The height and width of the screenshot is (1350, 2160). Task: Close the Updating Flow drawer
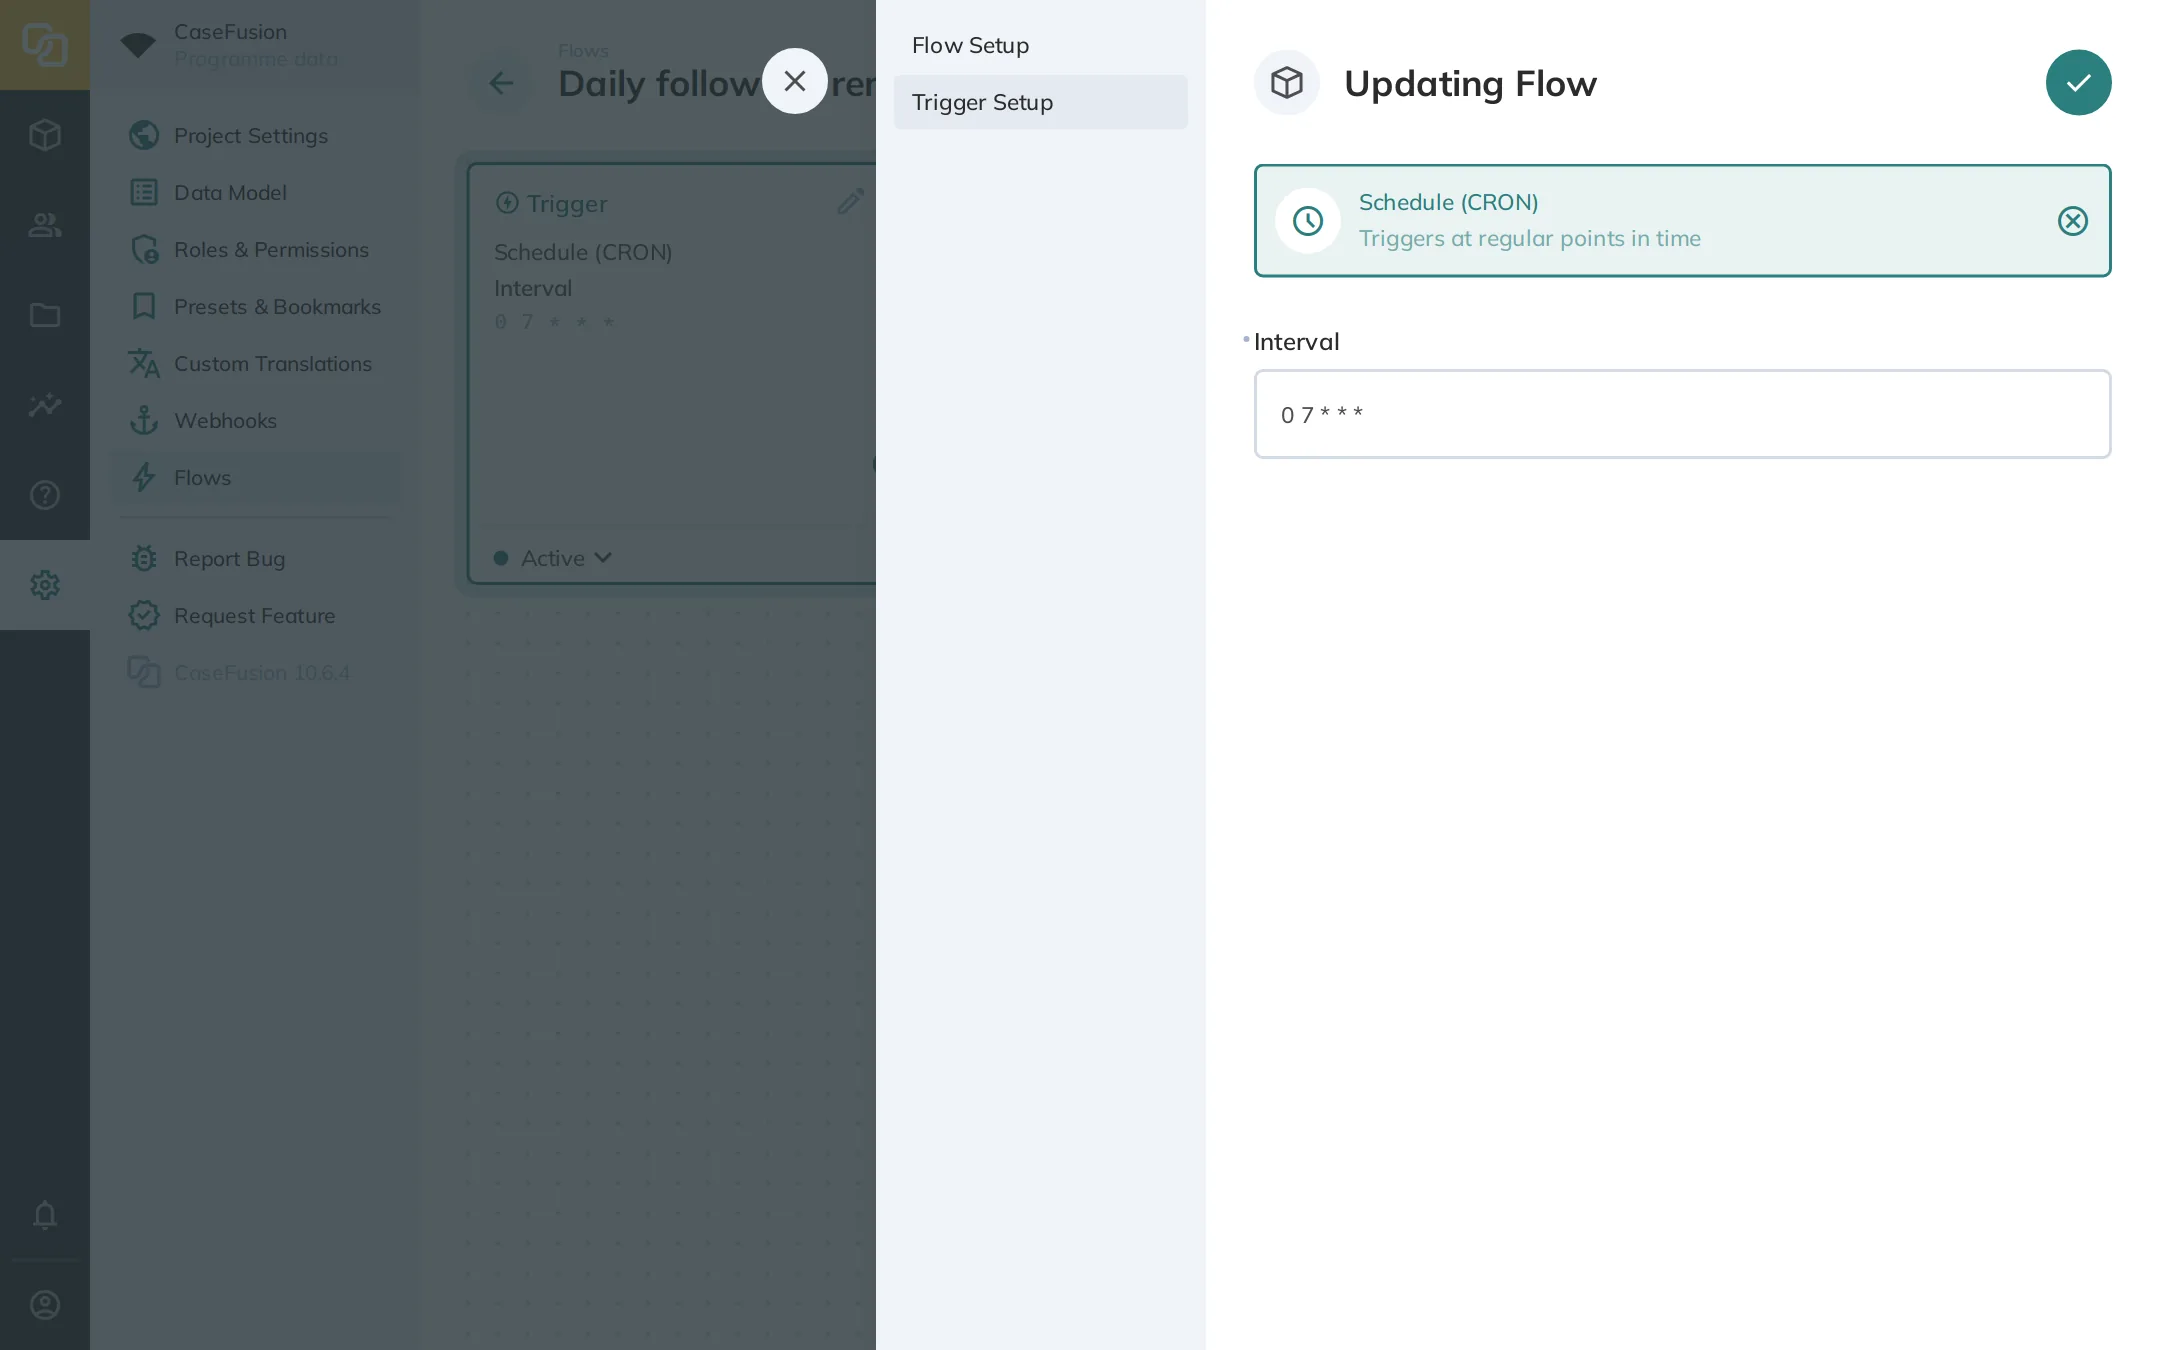(795, 81)
